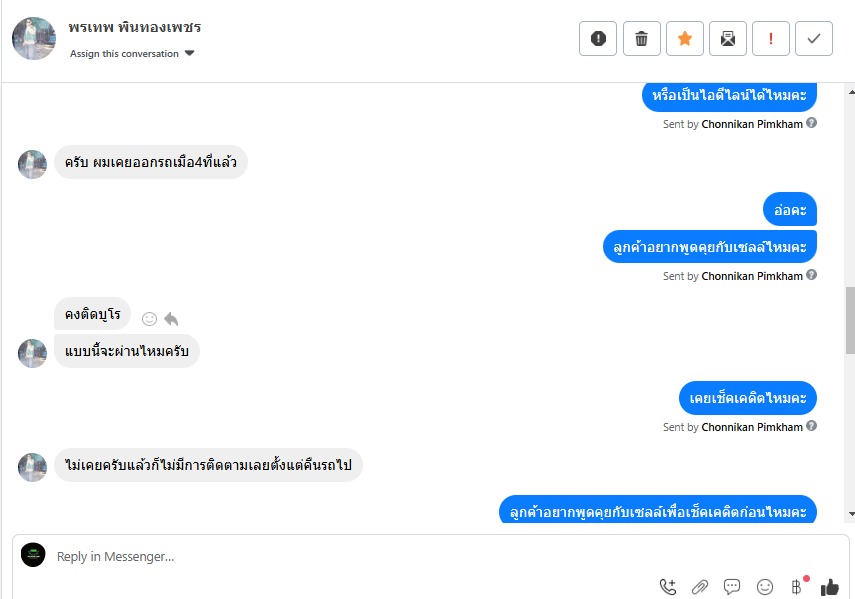Viewport: 855px width, 599px height.
Task: Reply to the message above แบบนี้จะผ่านไหมครับ using reply arrow
Action: click(171, 318)
